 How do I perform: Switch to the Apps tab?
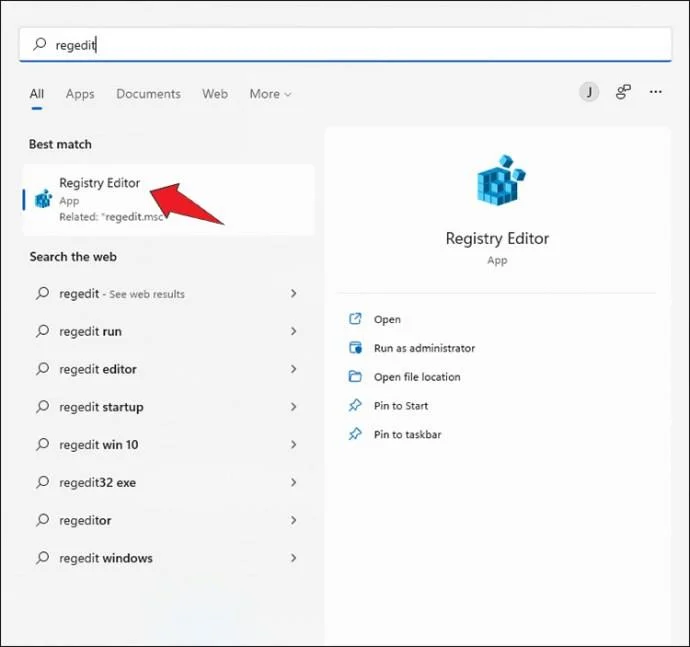[80, 94]
